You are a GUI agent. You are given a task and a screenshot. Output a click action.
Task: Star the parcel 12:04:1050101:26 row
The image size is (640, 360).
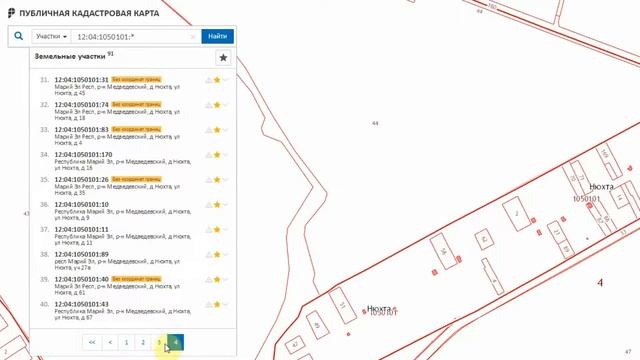(217, 180)
